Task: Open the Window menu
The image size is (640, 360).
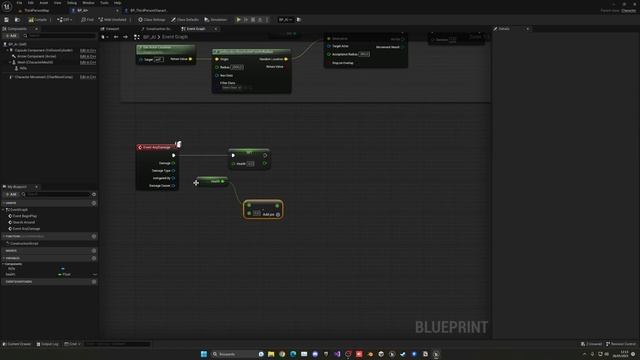Action: [x=88, y=3]
